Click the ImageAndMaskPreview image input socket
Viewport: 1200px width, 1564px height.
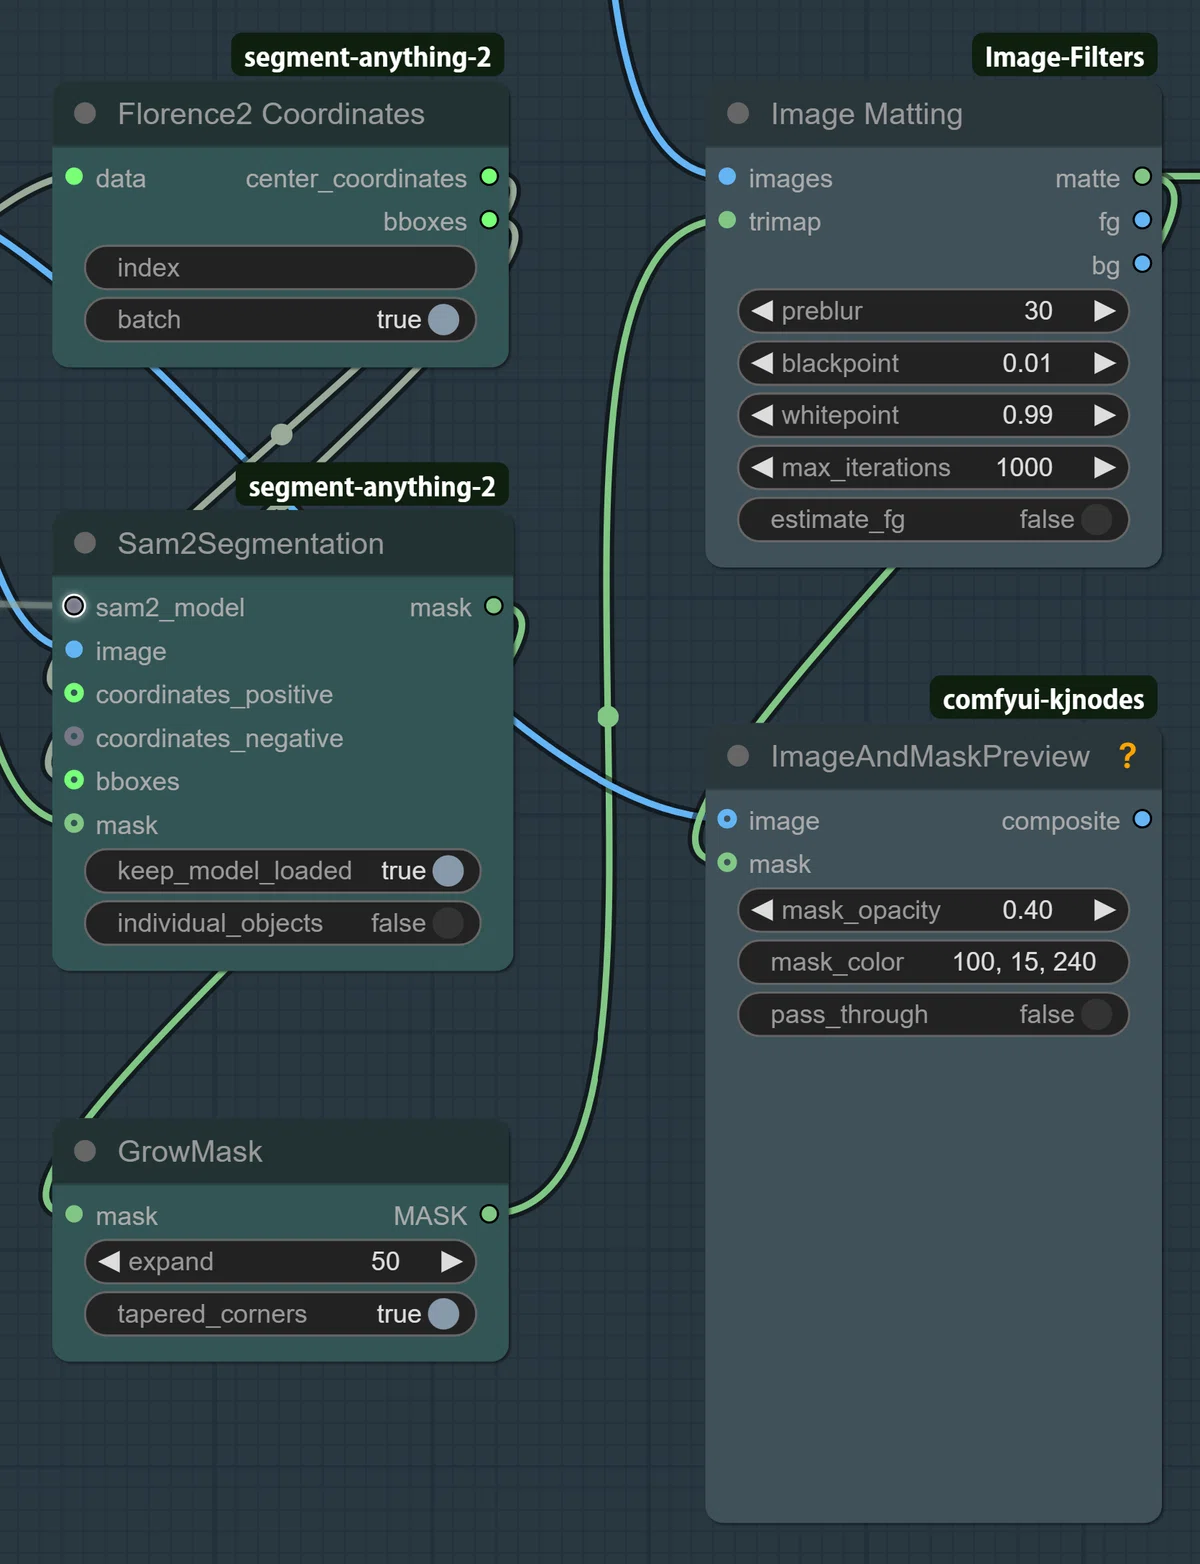tap(727, 820)
